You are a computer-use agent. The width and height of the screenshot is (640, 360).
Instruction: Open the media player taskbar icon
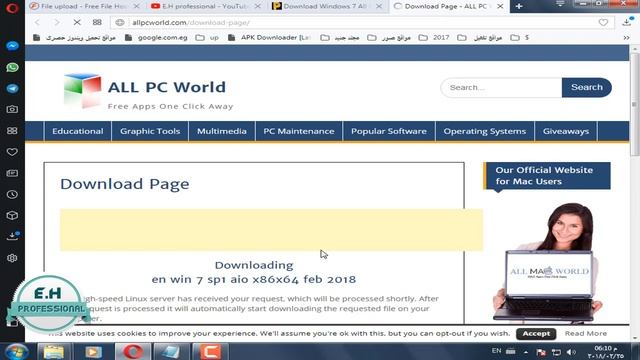click(x=93, y=351)
